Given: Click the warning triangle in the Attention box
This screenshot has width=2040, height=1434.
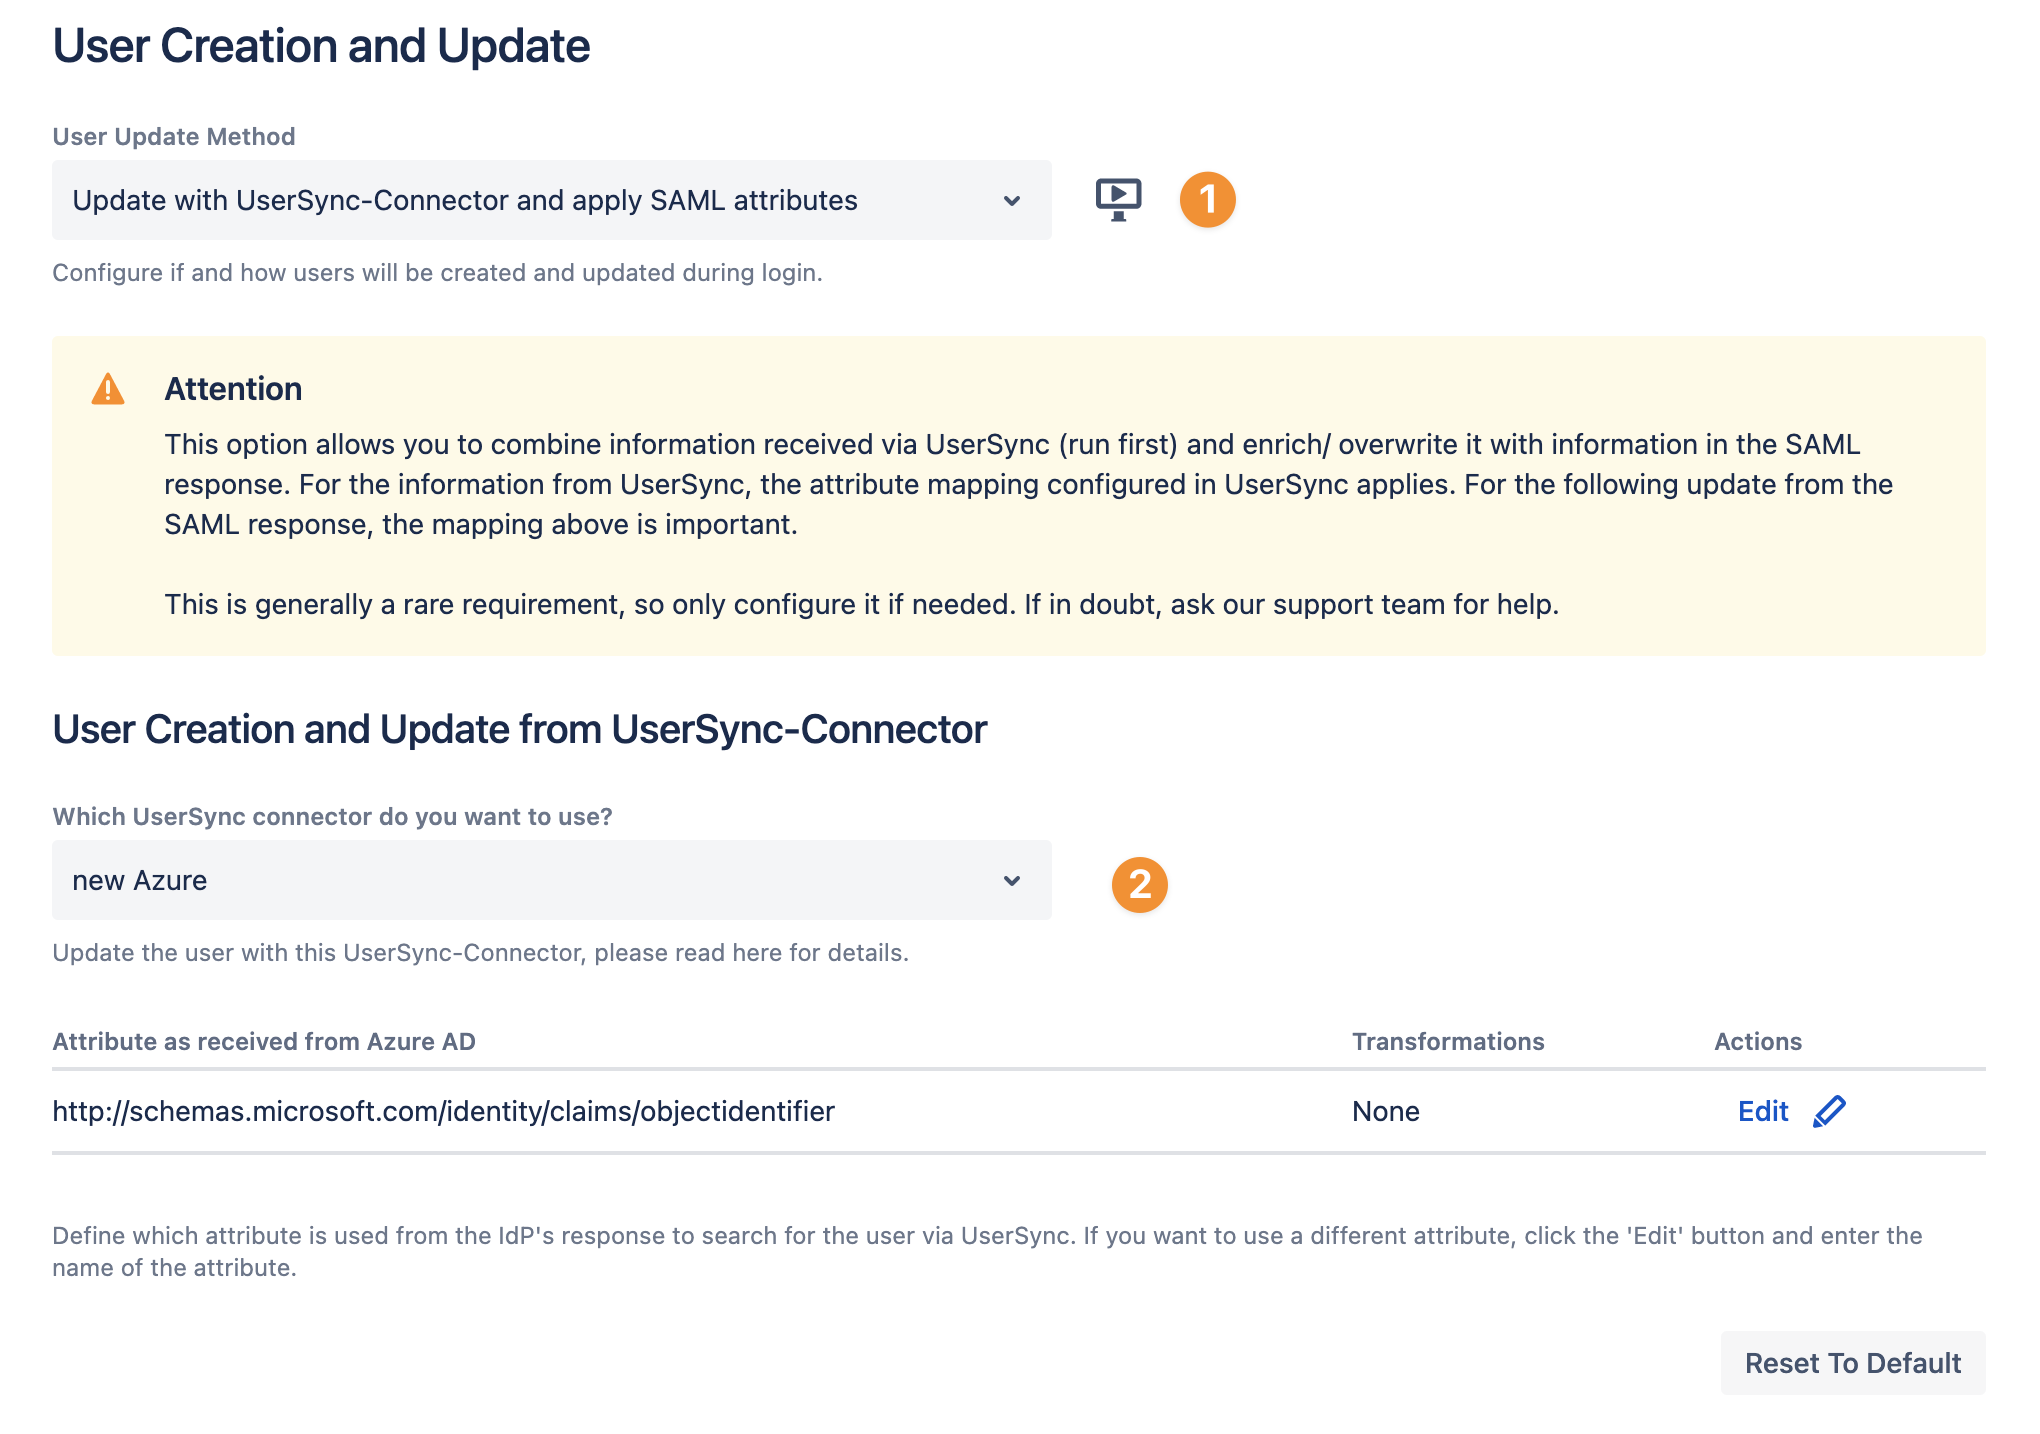Looking at the screenshot, I should coord(108,389).
